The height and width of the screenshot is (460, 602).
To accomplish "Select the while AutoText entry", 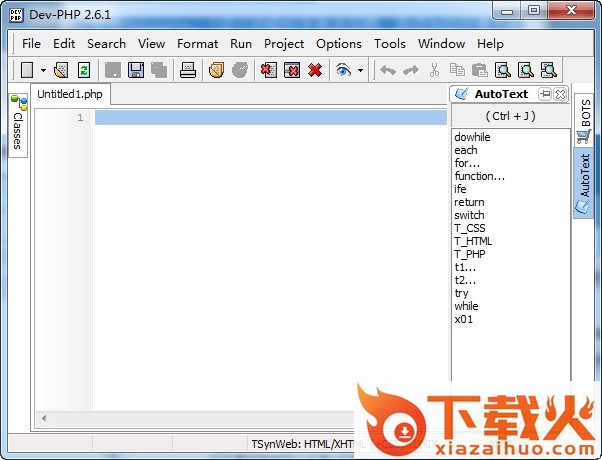I will pos(466,306).
